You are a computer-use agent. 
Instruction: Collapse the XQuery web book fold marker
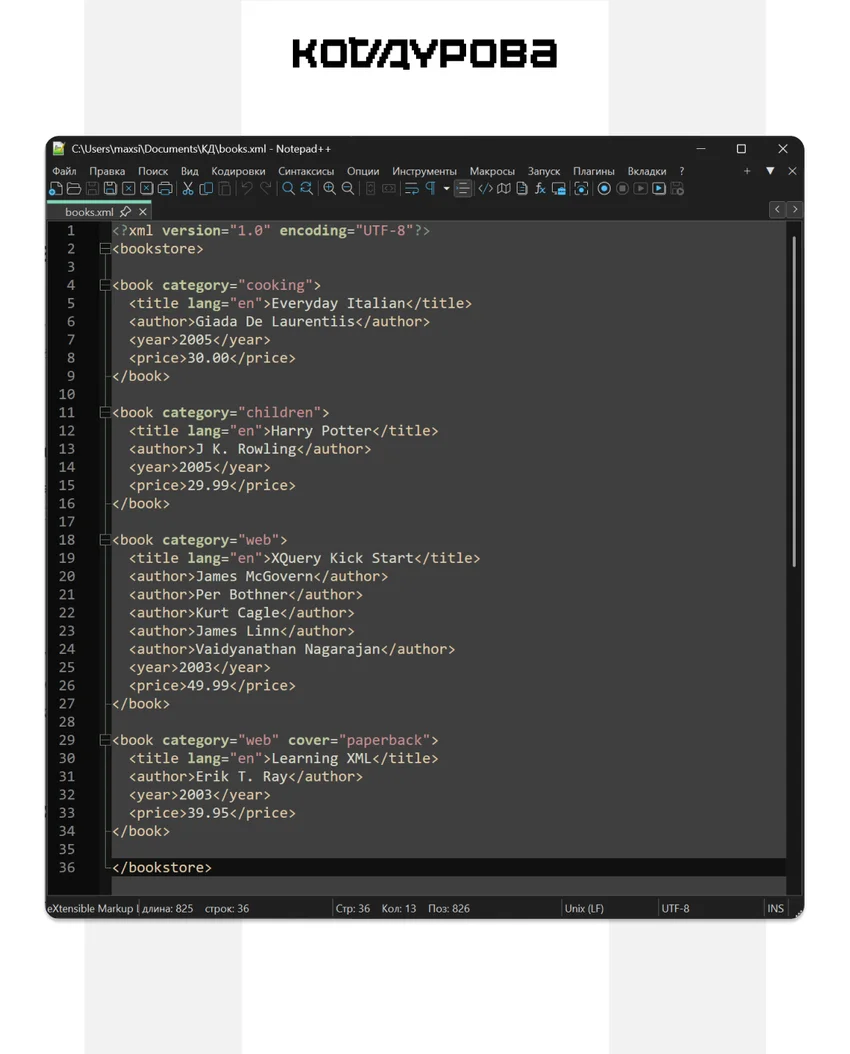(105, 540)
